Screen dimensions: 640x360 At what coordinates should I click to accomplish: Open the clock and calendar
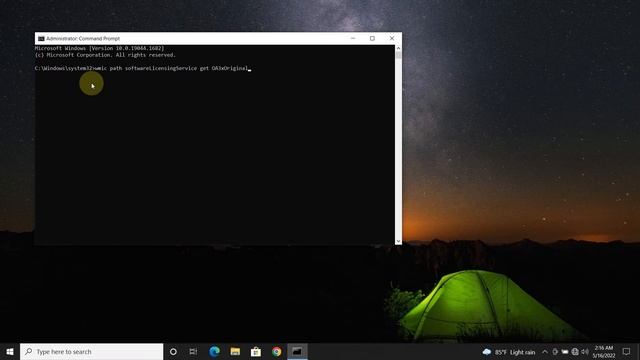click(x=604, y=352)
